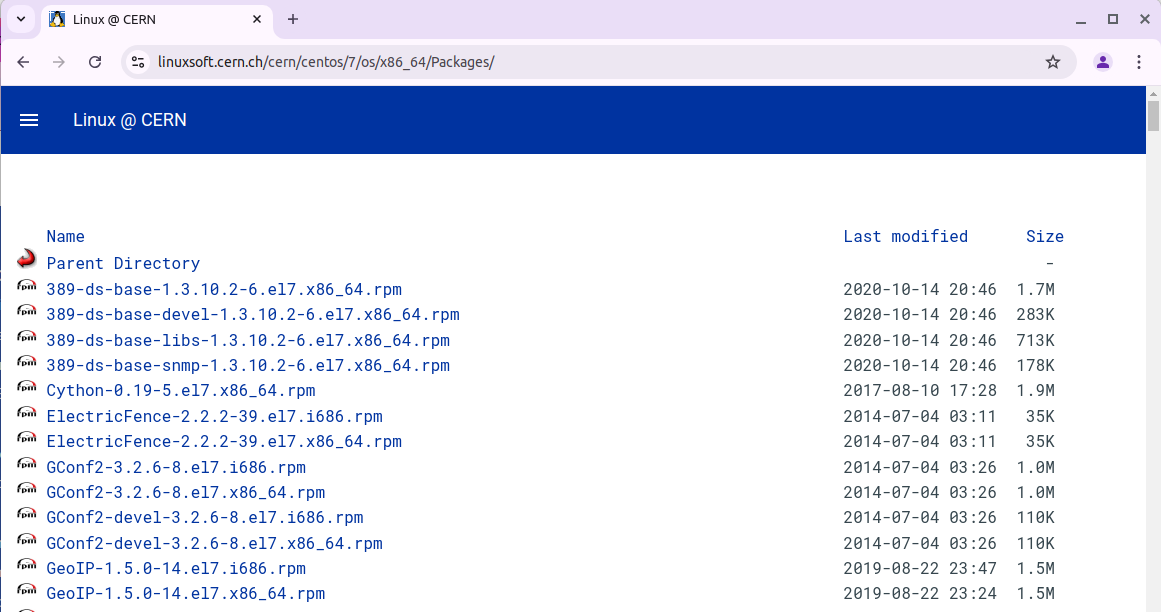Viewport: 1161px width, 612px height.
Task: Click the rpm icon beside ElectricFence i686
Action: pyautogui.click(x=27, y=413)
